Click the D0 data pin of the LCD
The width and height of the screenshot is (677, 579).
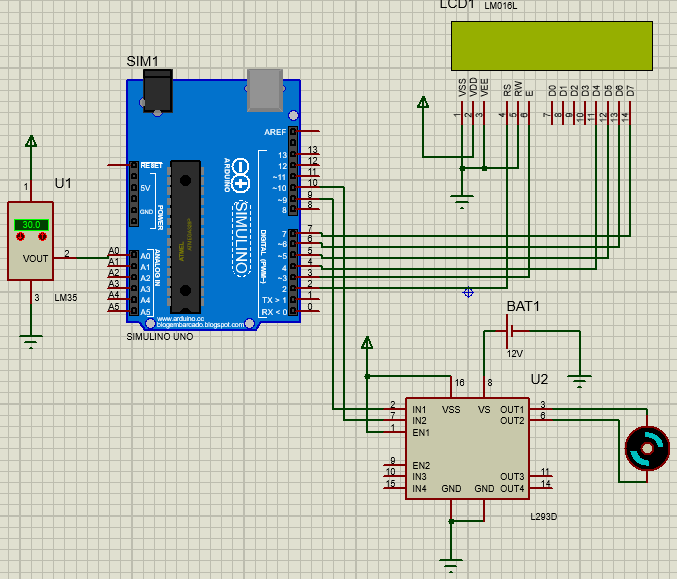[552, 114]
